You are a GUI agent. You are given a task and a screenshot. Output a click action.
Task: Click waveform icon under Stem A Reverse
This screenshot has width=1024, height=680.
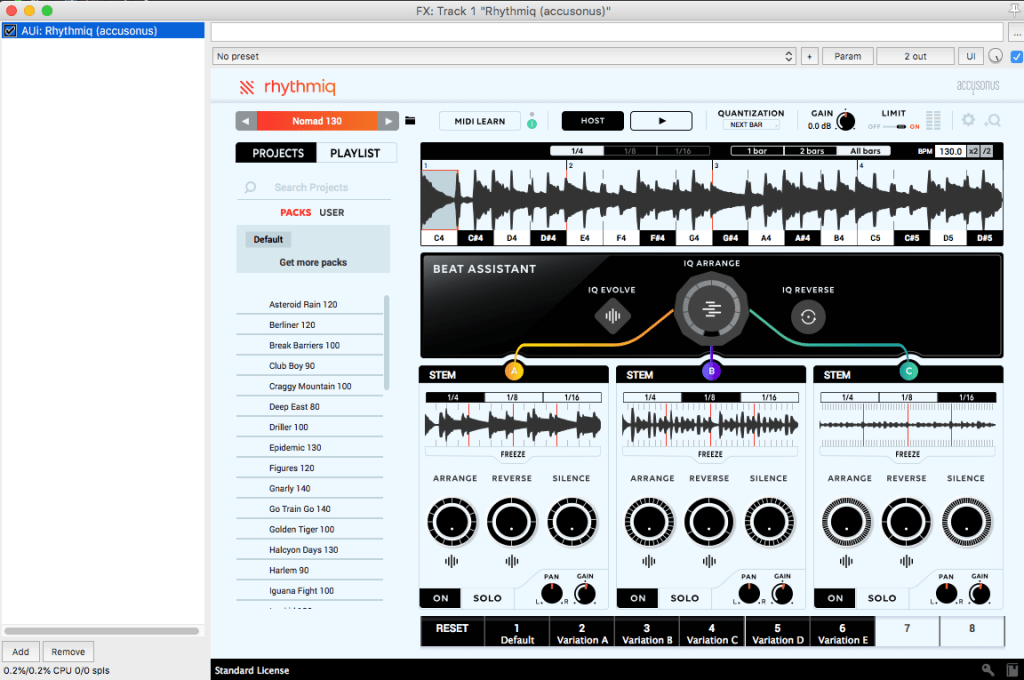click(511, 560)
